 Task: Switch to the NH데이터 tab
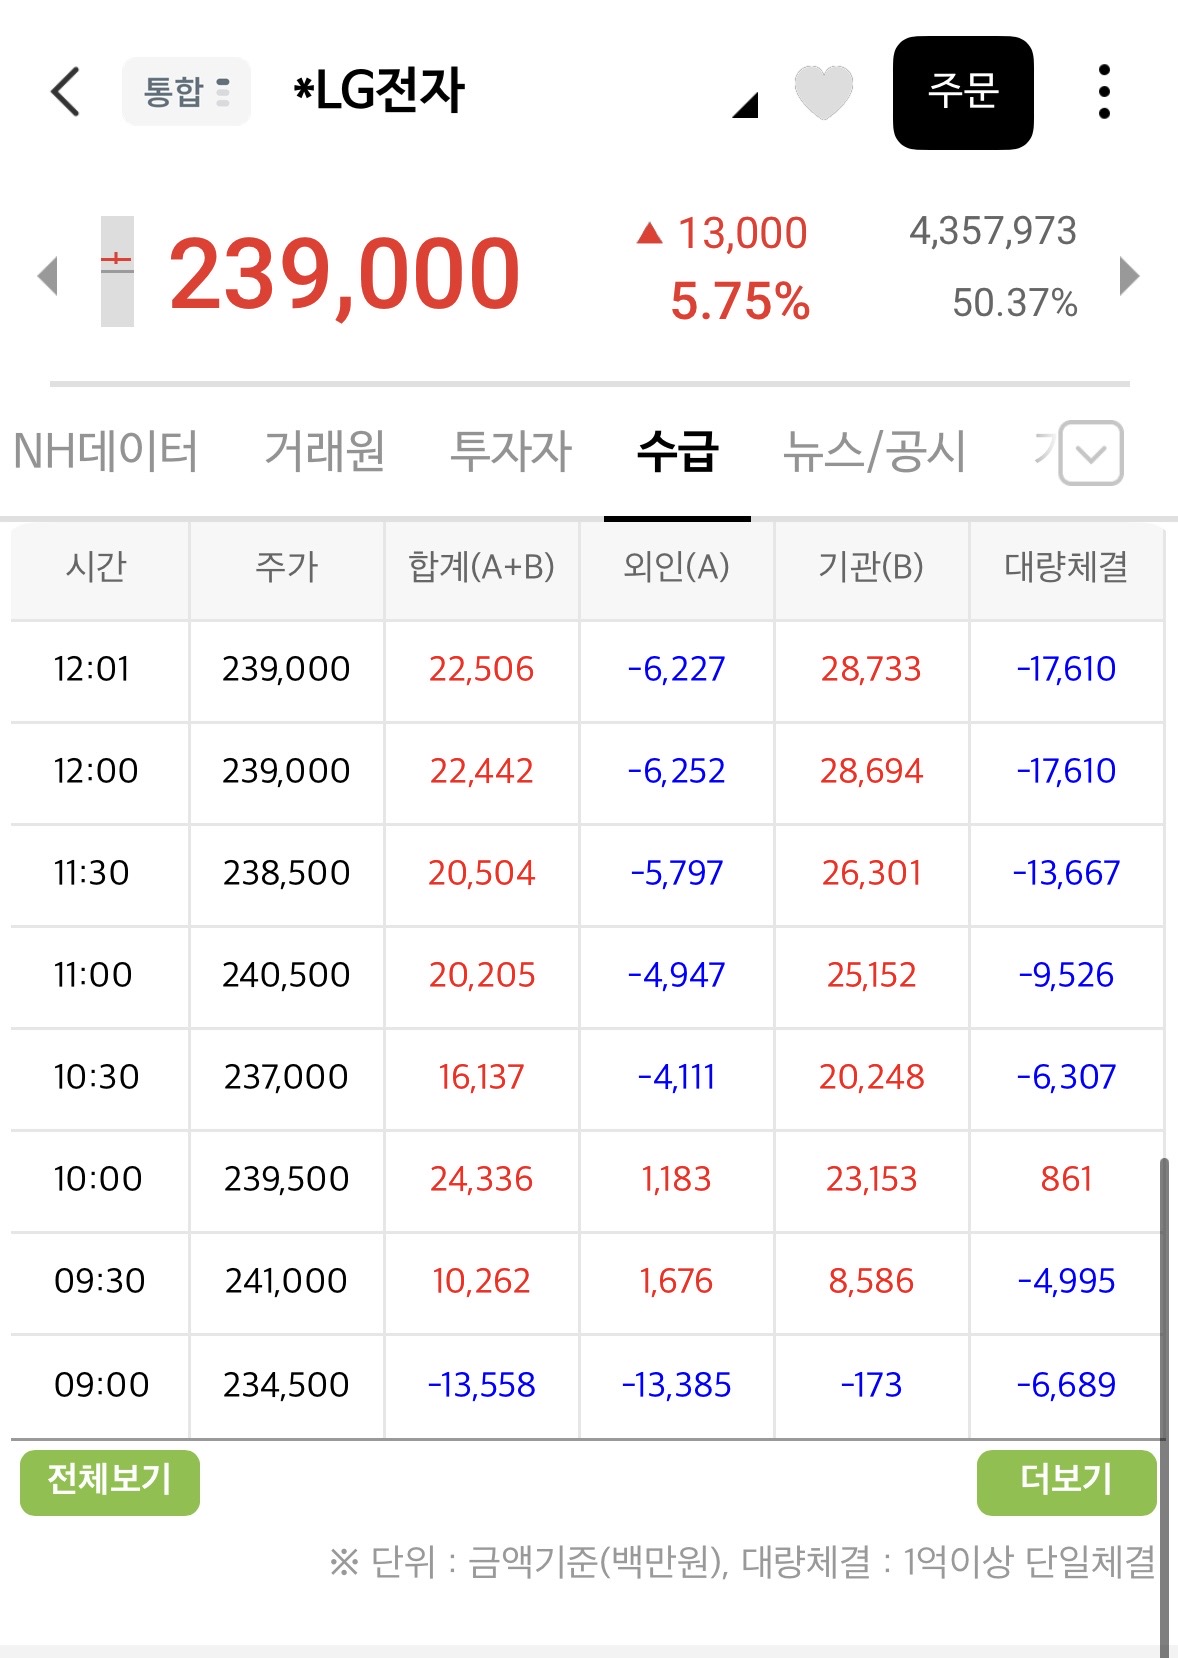[x=106, y=451]
